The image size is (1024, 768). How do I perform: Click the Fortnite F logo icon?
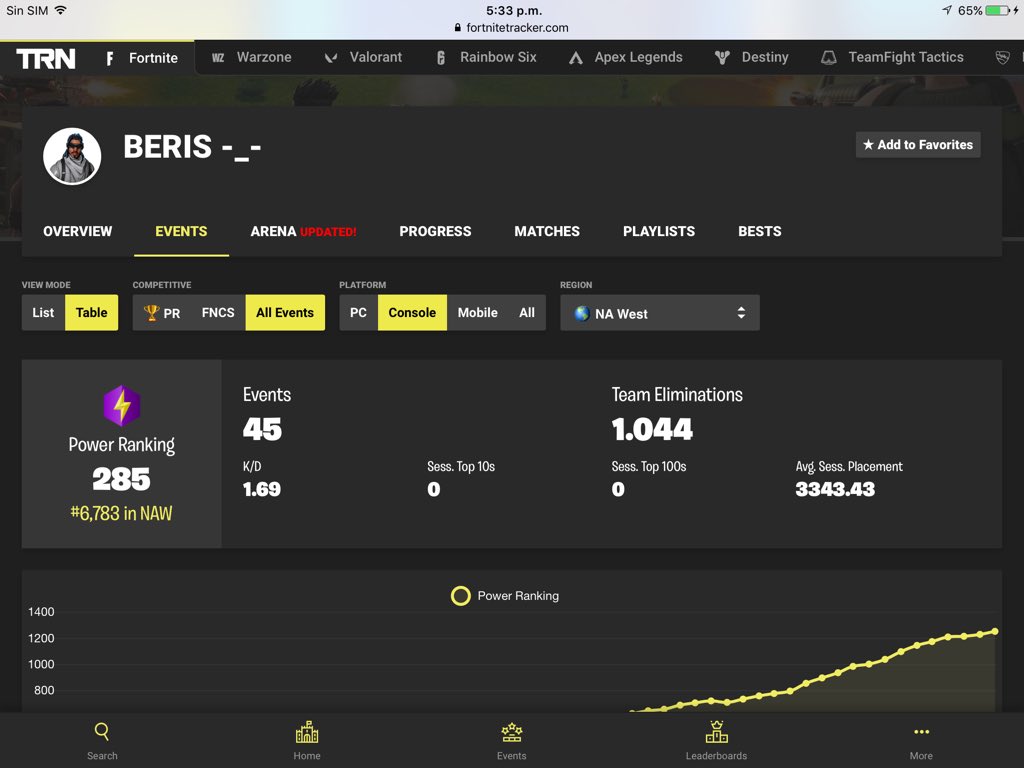coord(110,59)
